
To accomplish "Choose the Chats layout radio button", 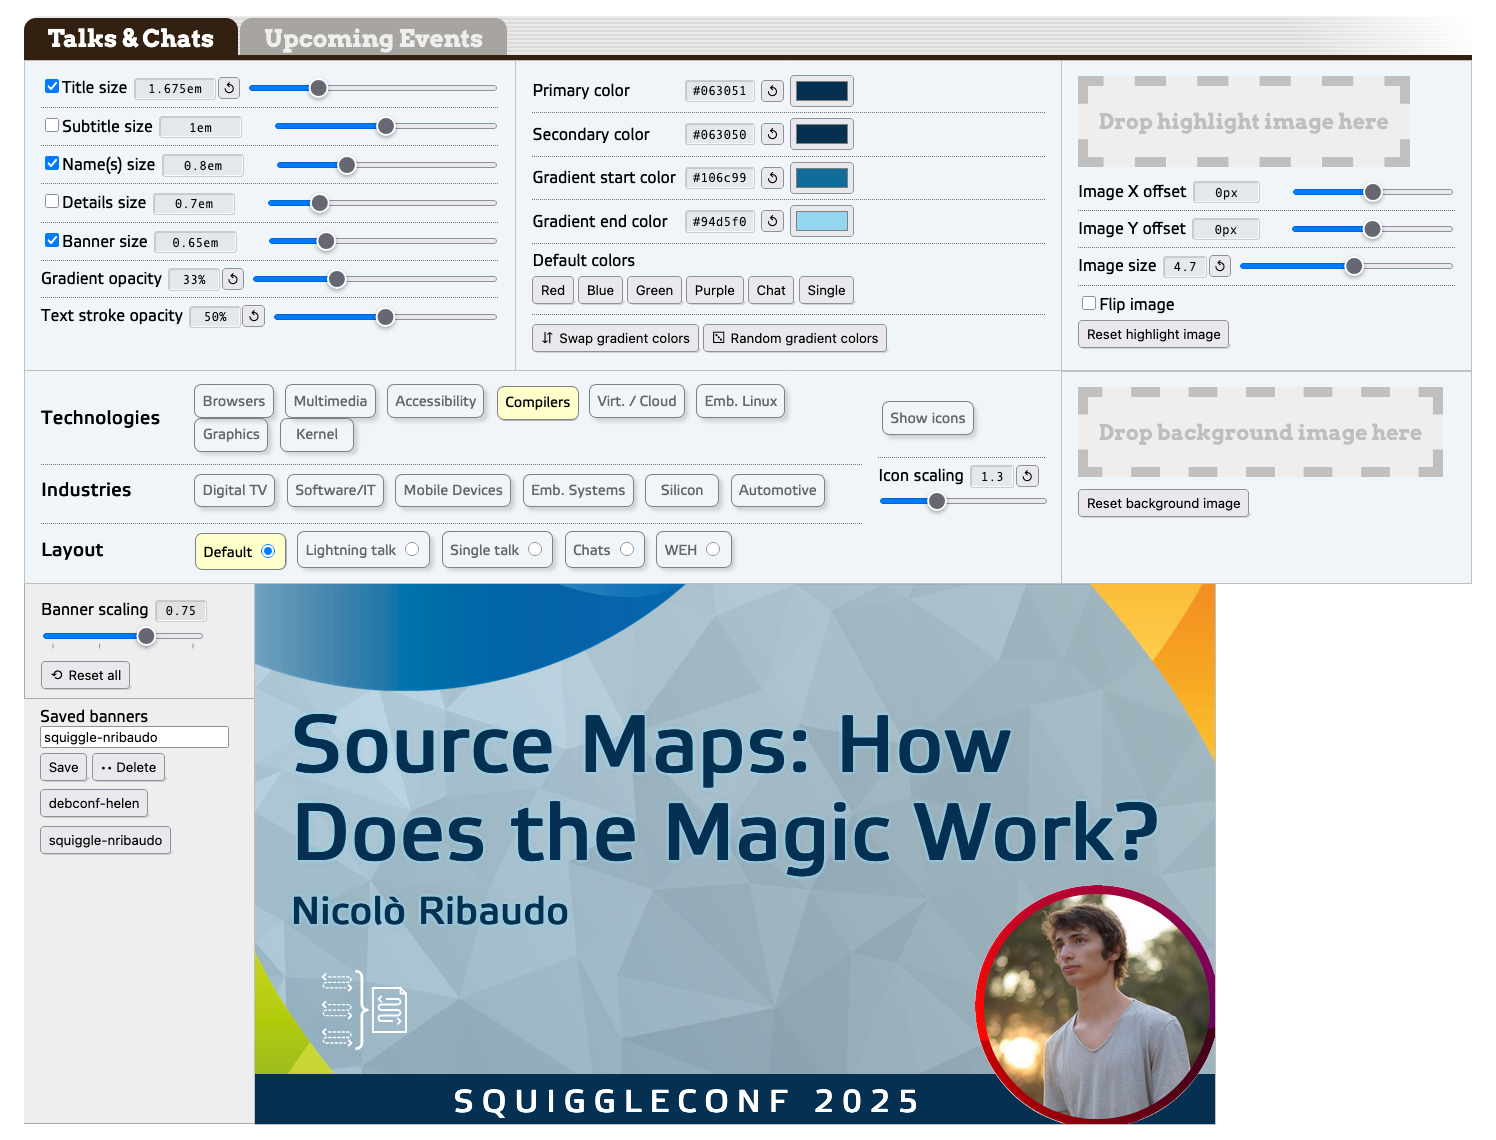I will [x=627, y=550].
